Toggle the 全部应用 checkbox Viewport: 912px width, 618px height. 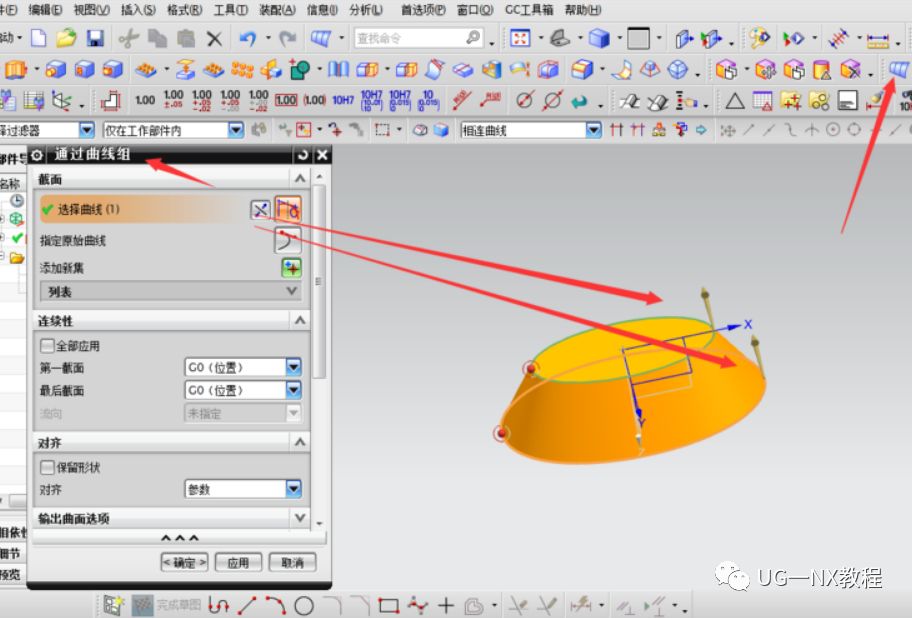point(47,346)
